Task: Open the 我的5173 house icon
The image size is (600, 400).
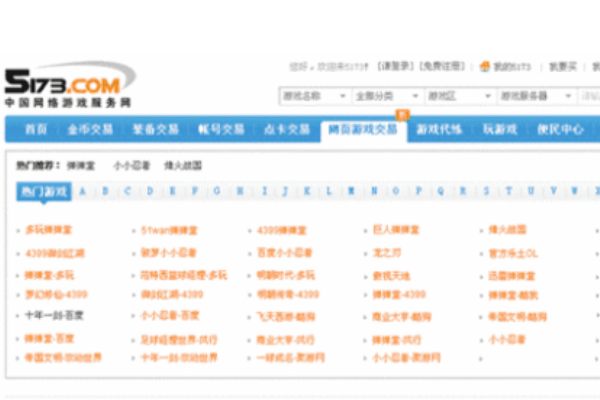Action: pyautogui.click(x=485, y=67)
